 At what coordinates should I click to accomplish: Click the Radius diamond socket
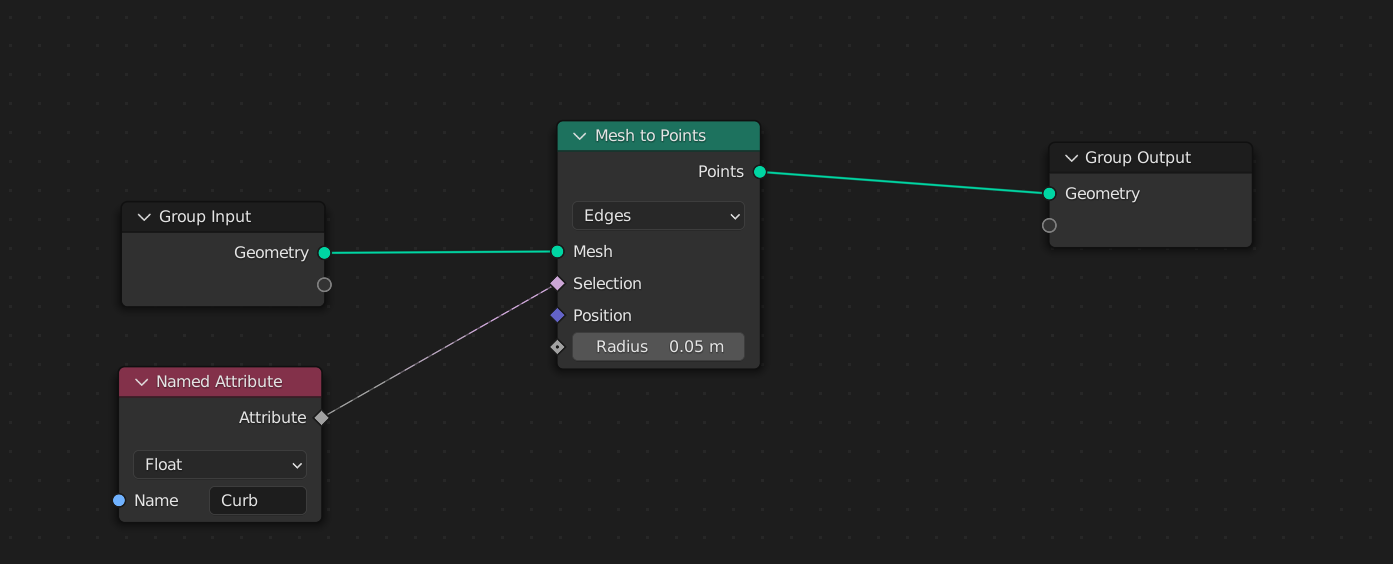coord(558,347)
